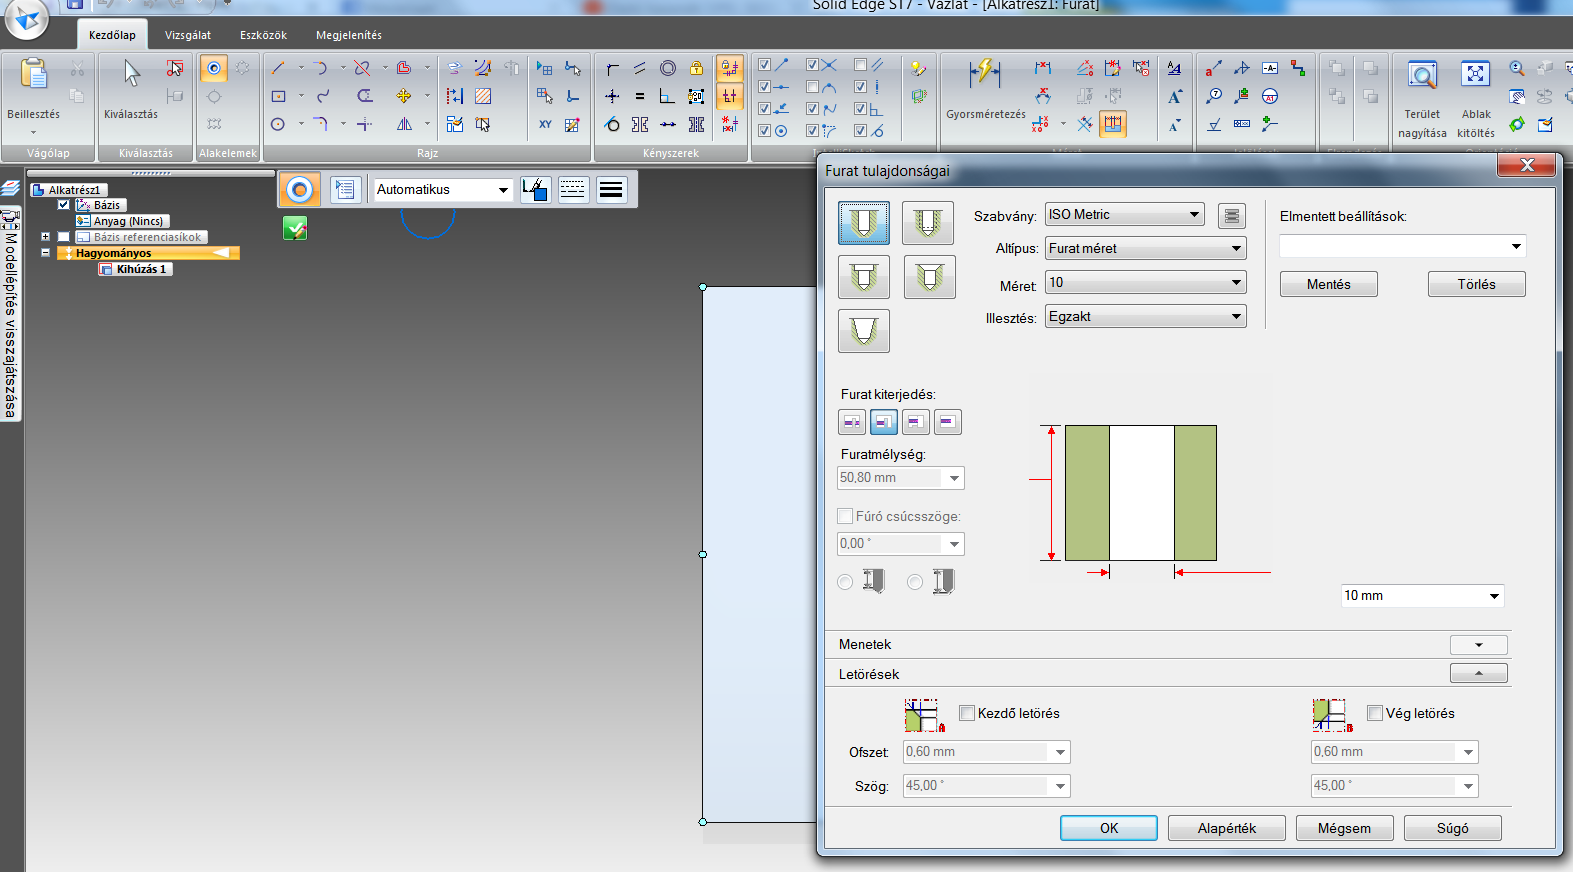This screenshot has height=872, width=1573.
Task: Open Hole Options from the command bar
Action: [x=345, y=189]
